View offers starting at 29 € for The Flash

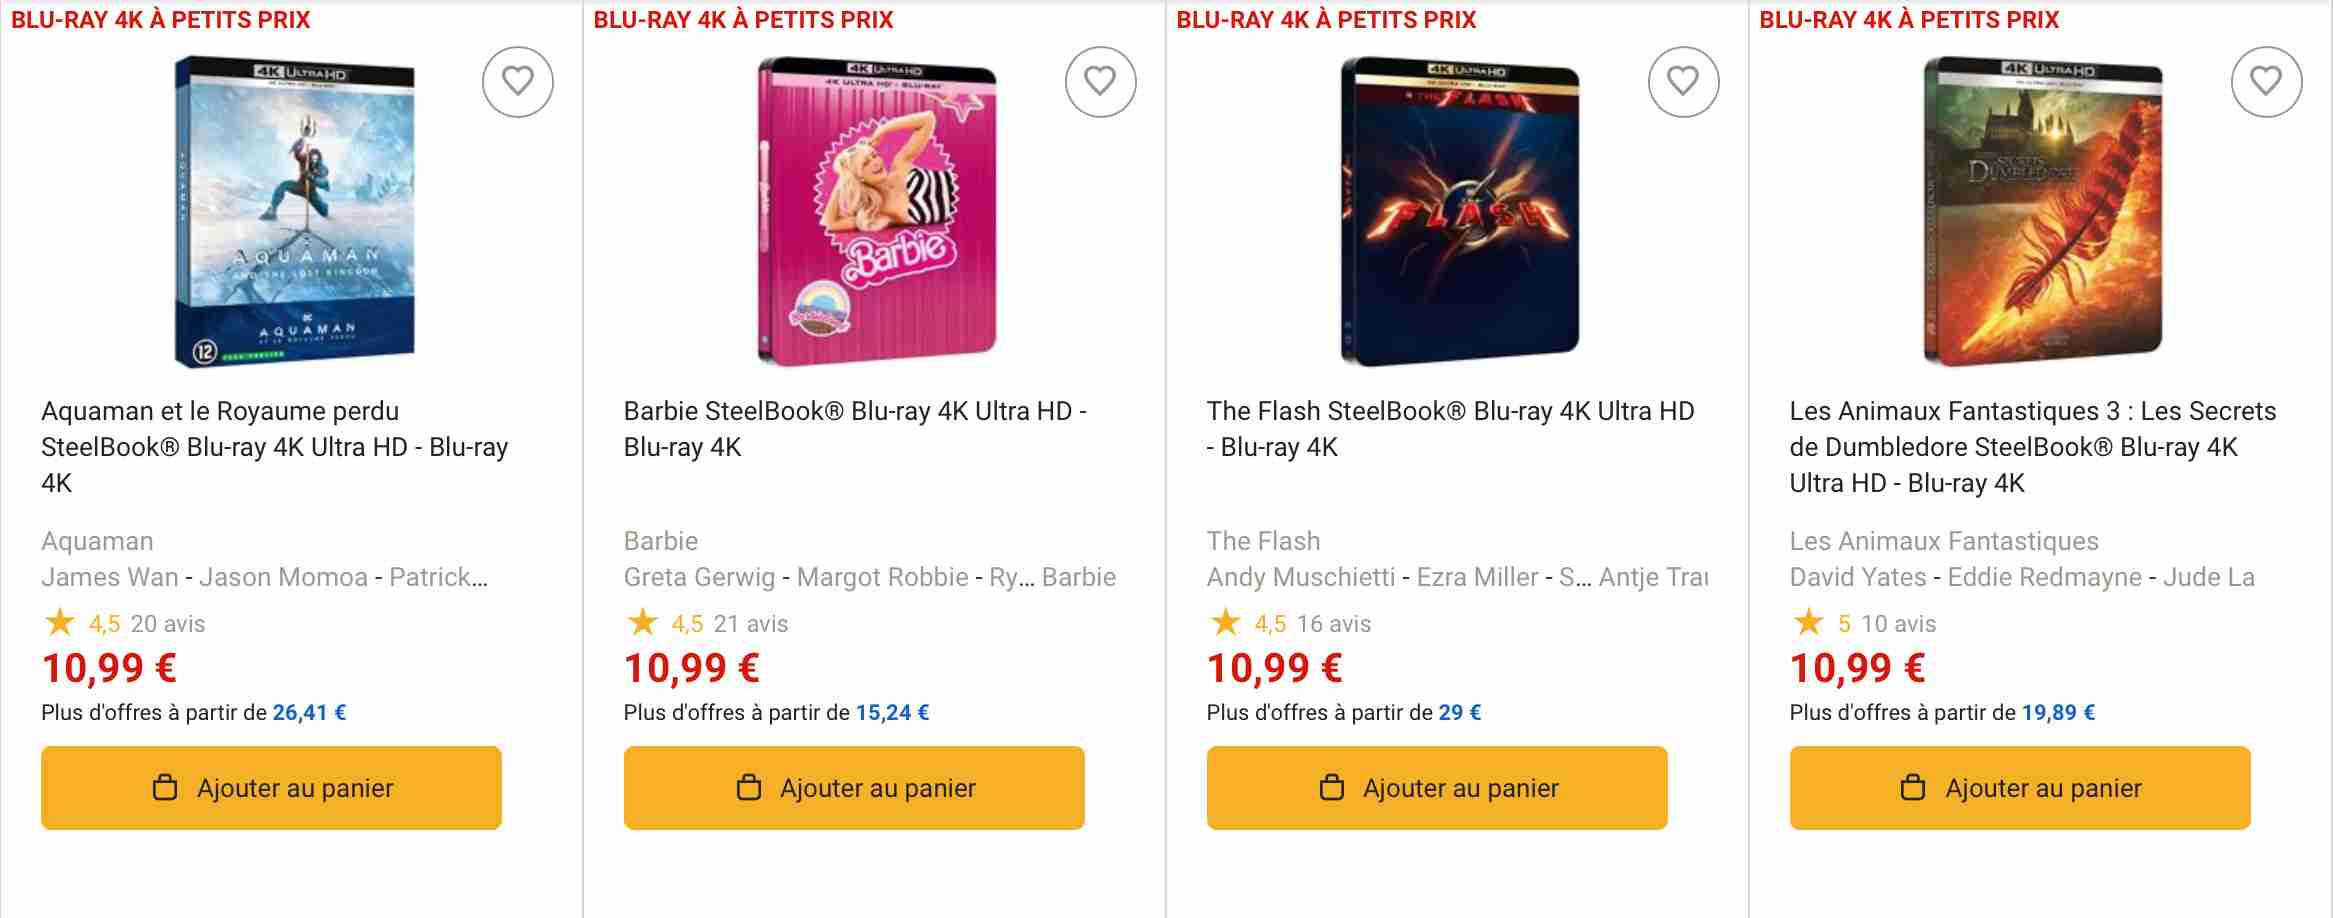1459,713
